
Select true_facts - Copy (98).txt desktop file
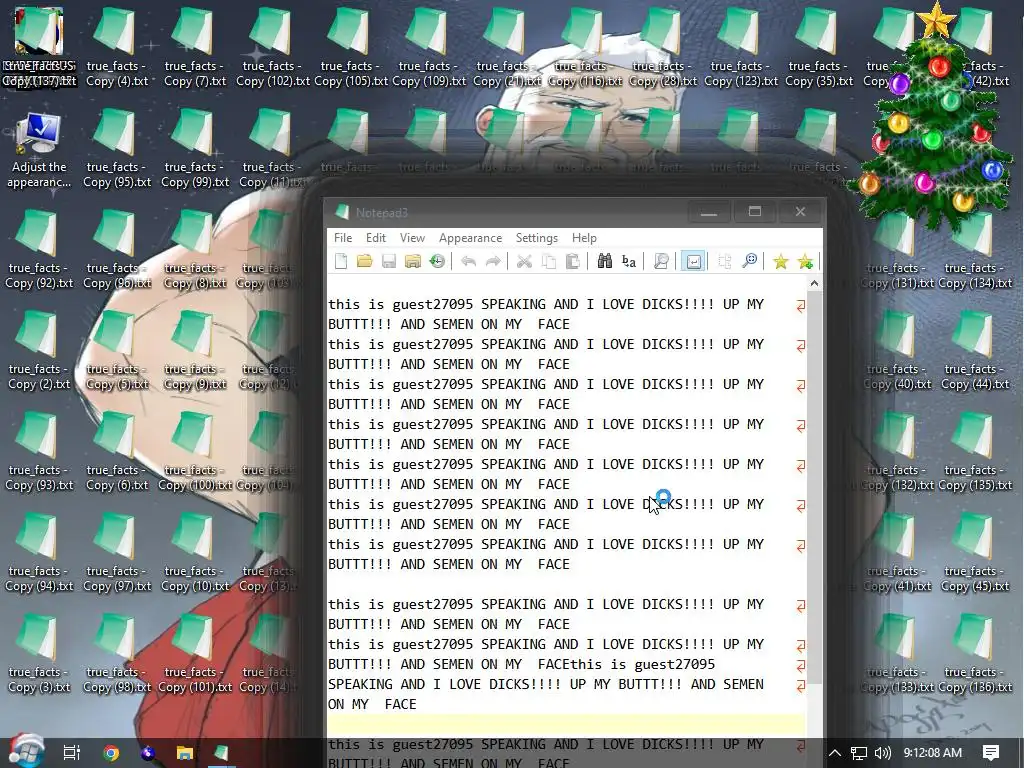click(117, 654)
